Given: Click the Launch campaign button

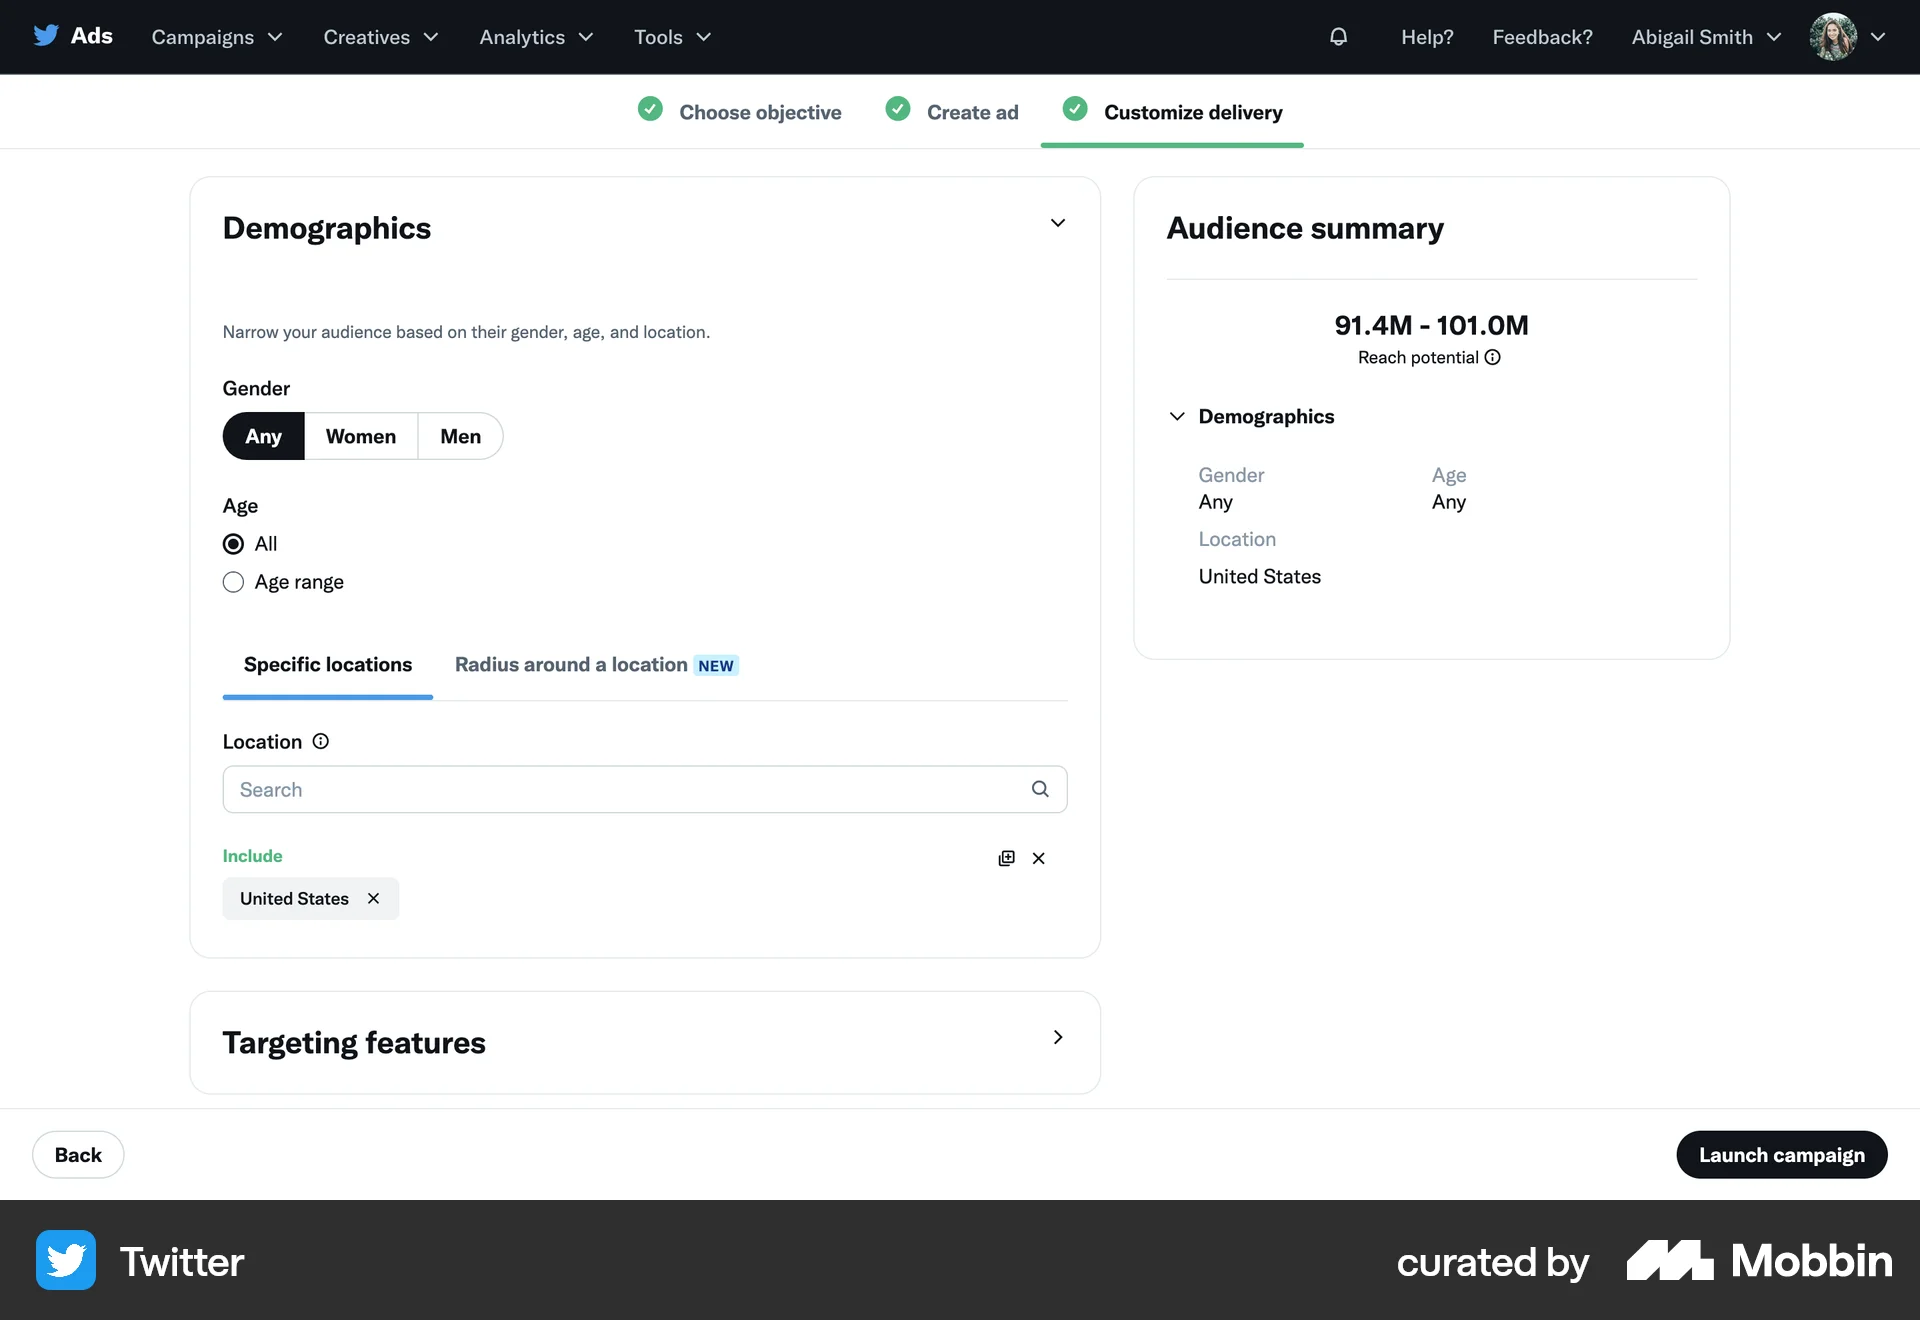Looking at the screenshot, I should coord(1781,1154).
